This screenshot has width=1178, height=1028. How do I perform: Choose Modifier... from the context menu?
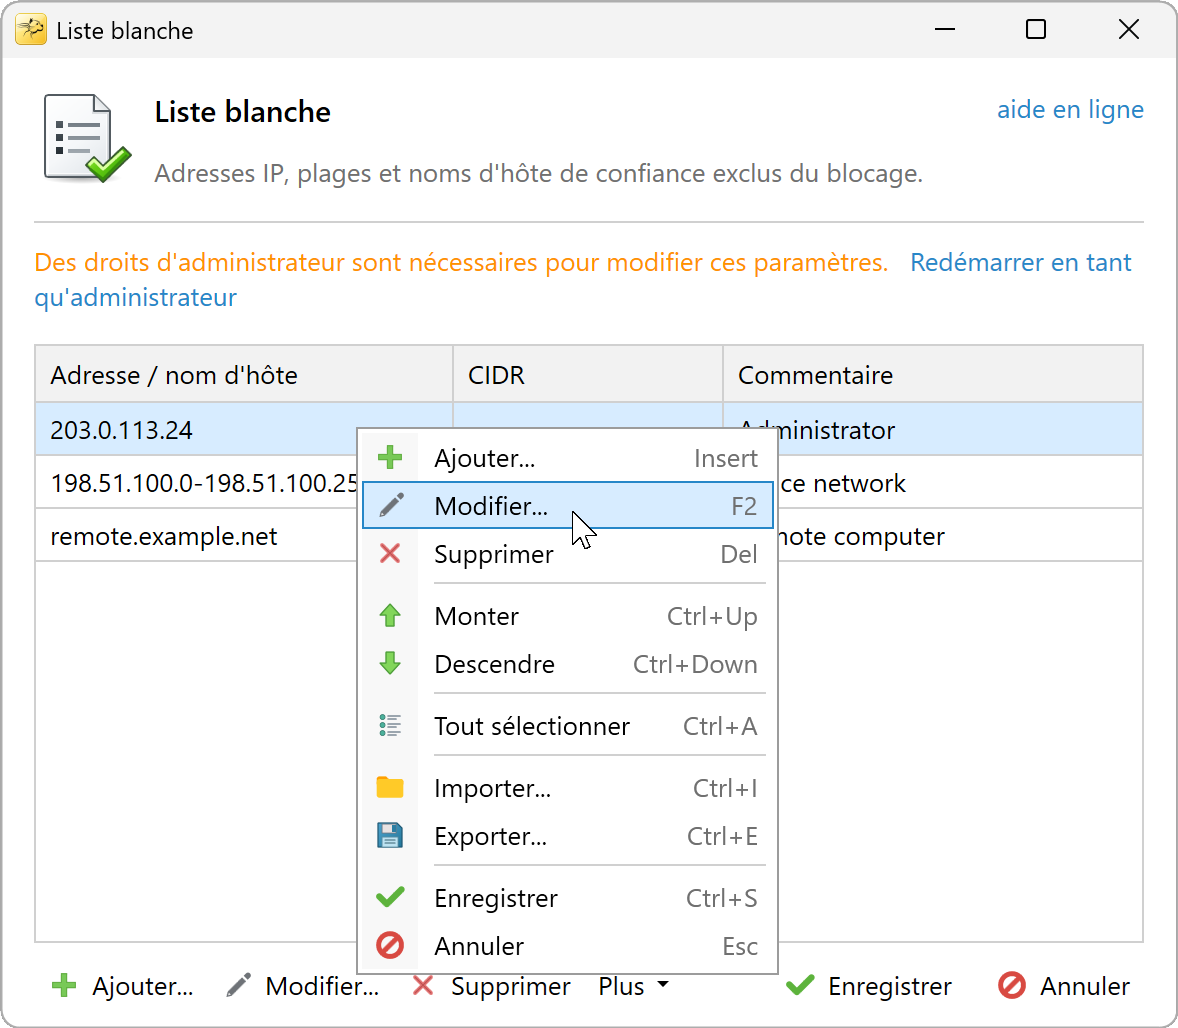pyautogui.click(x=567, y=505)
